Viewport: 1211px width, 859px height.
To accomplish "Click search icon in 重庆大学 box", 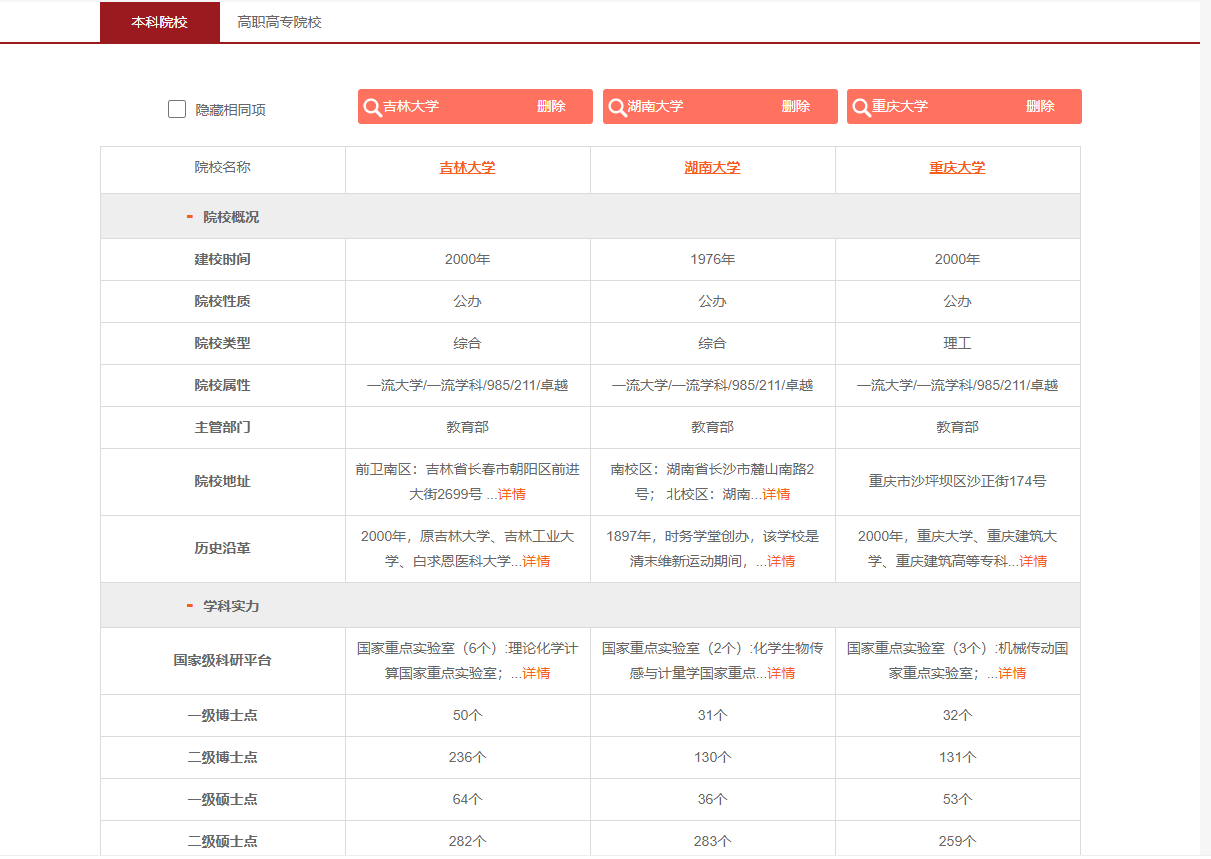I will [861, 107].
